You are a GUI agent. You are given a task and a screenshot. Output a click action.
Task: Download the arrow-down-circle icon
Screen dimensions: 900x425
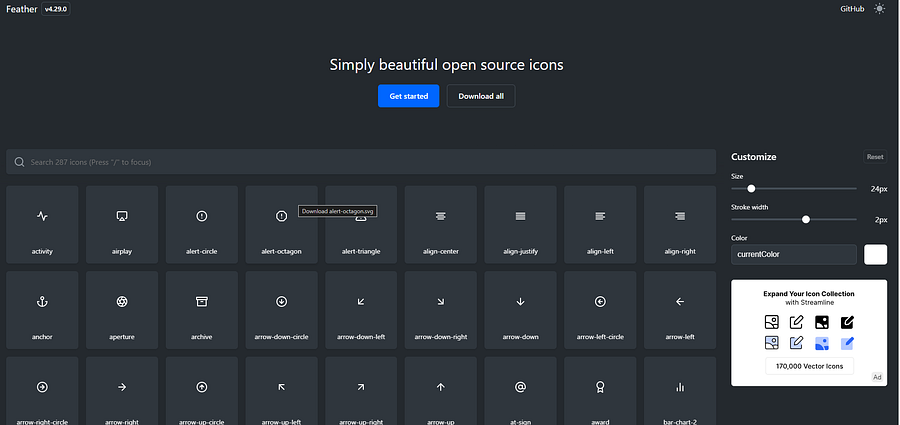(281, 310)
